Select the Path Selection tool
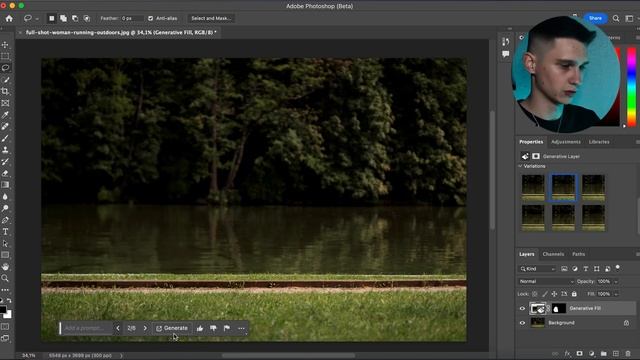This screenshot has height=360, width=640. click(x=5, y=244)
